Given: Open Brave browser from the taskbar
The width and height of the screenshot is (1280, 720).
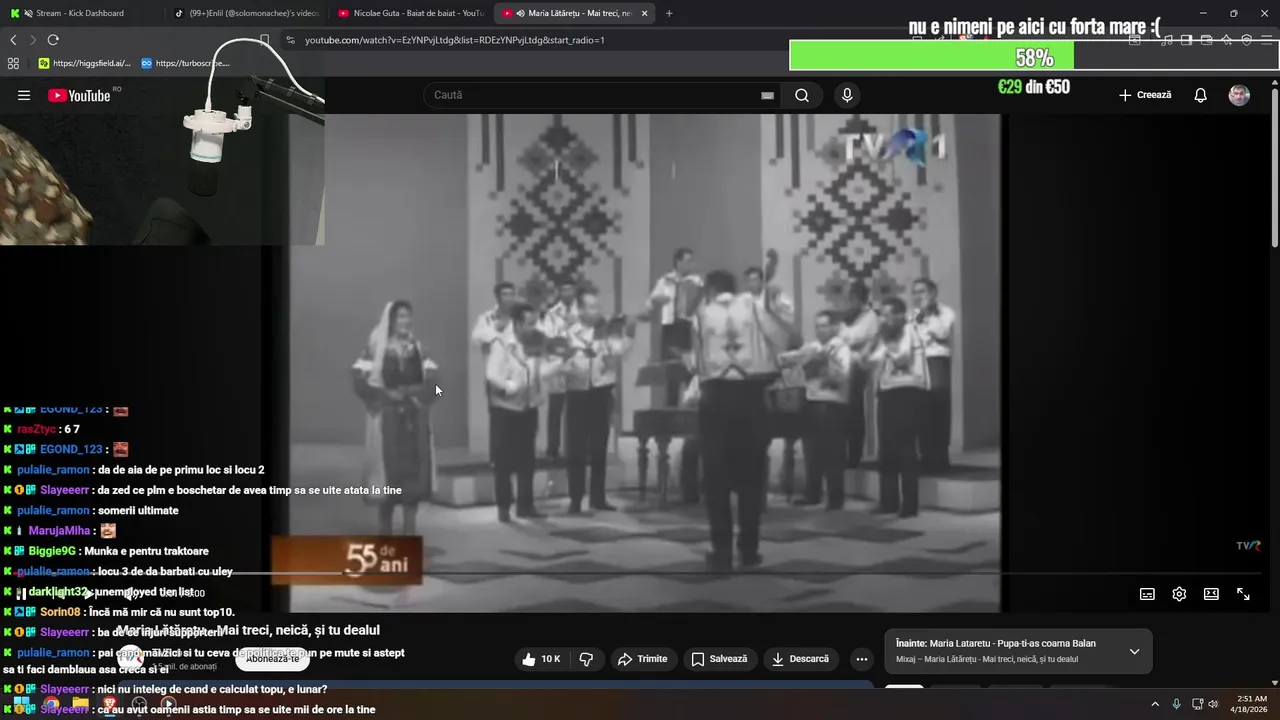Looking at the screenshot, I should click(110, 704).
